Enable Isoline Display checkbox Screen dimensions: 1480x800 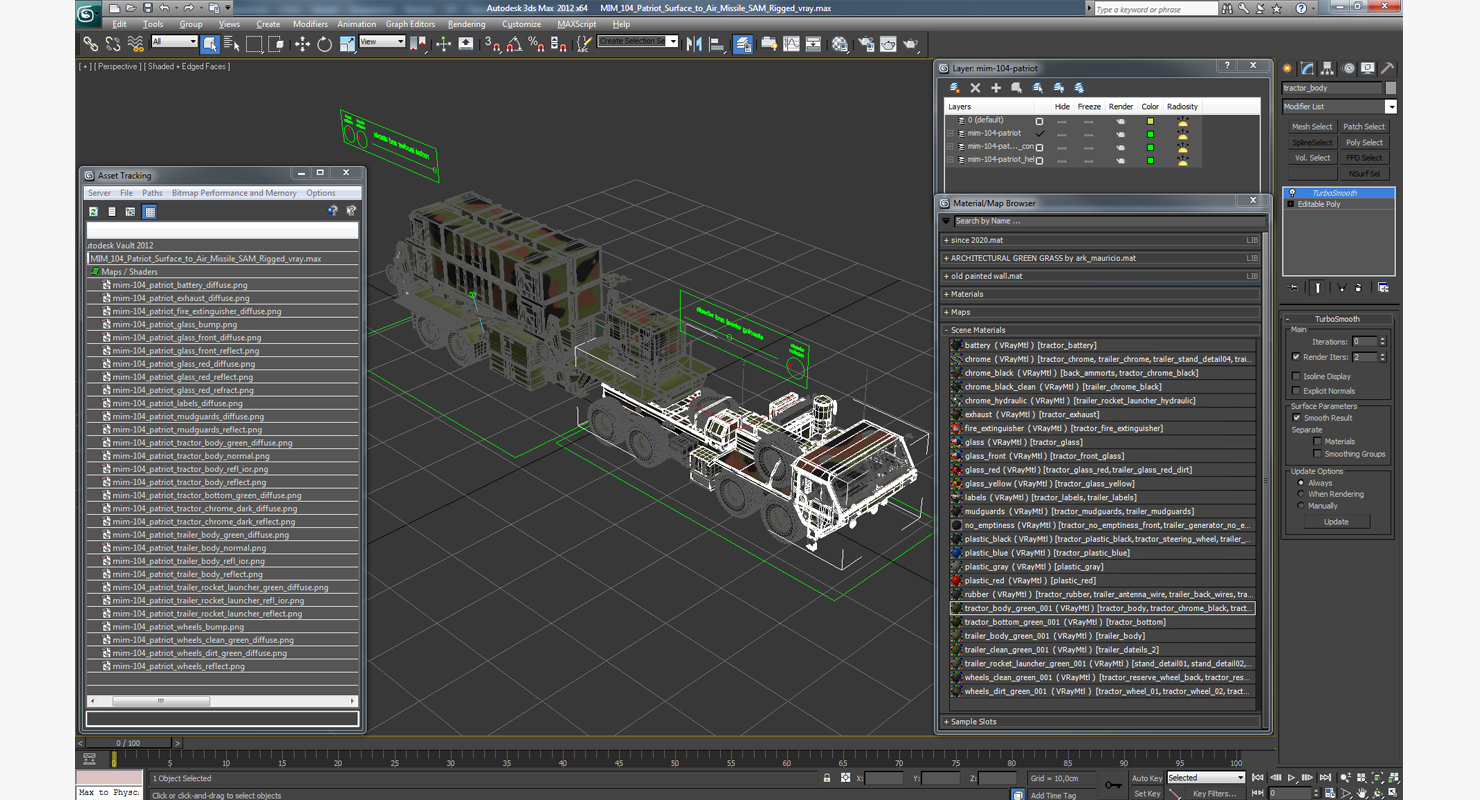(x=1296, y=377)
